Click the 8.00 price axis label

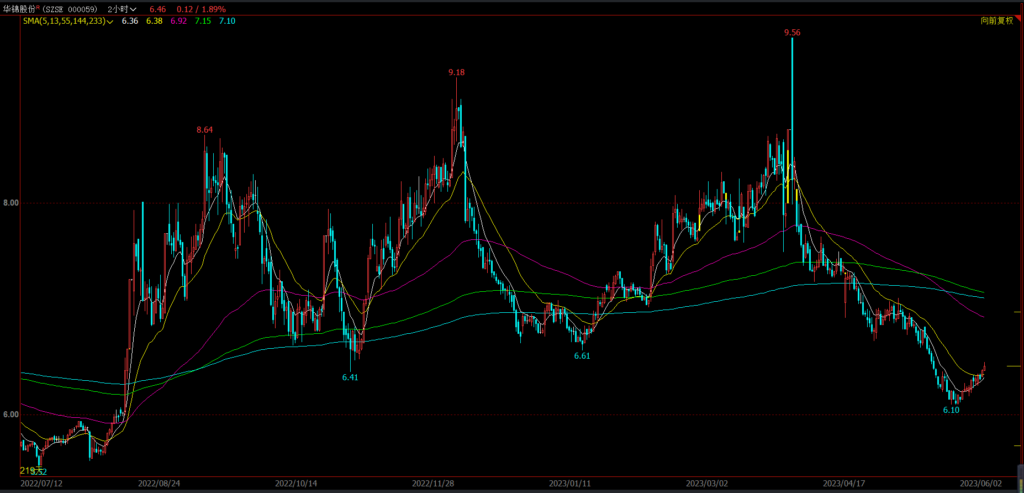(11, 203)
